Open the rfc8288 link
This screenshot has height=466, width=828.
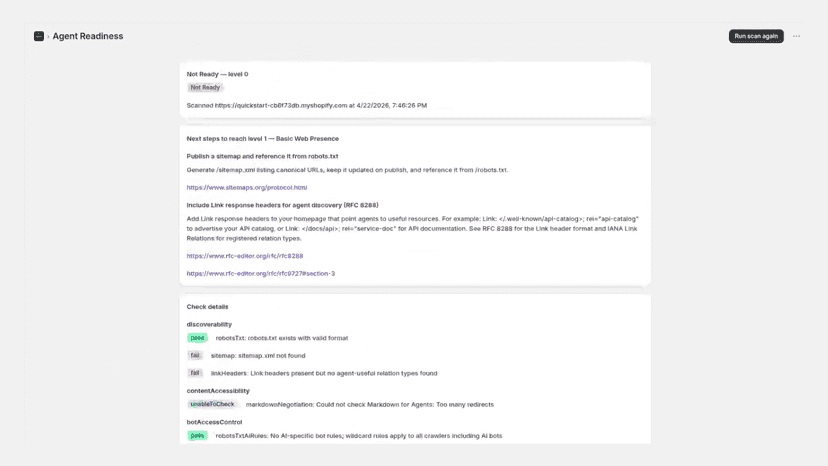[x=244, y=256]
